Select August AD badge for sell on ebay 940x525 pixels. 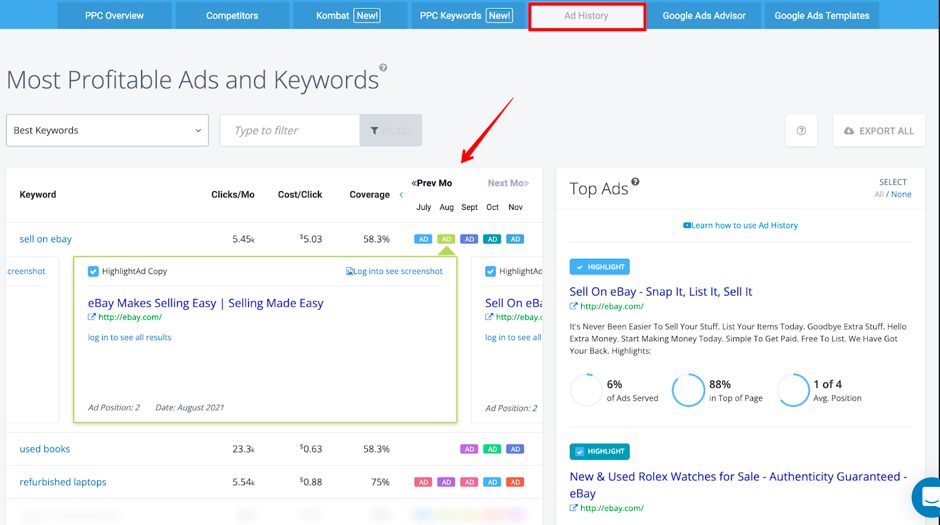[x=446, y=239]
